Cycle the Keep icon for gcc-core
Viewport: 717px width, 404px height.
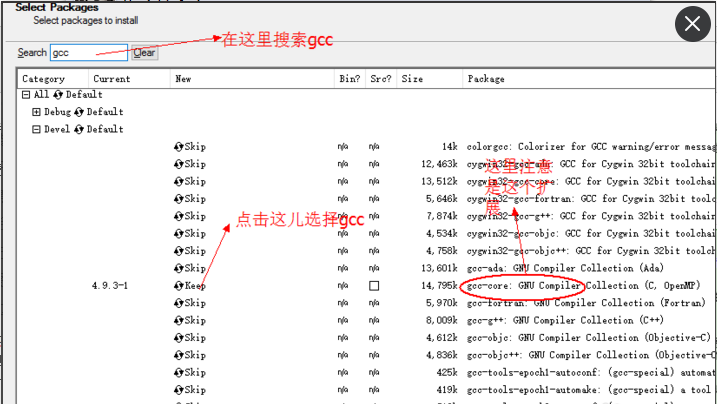tap(178, 286)
